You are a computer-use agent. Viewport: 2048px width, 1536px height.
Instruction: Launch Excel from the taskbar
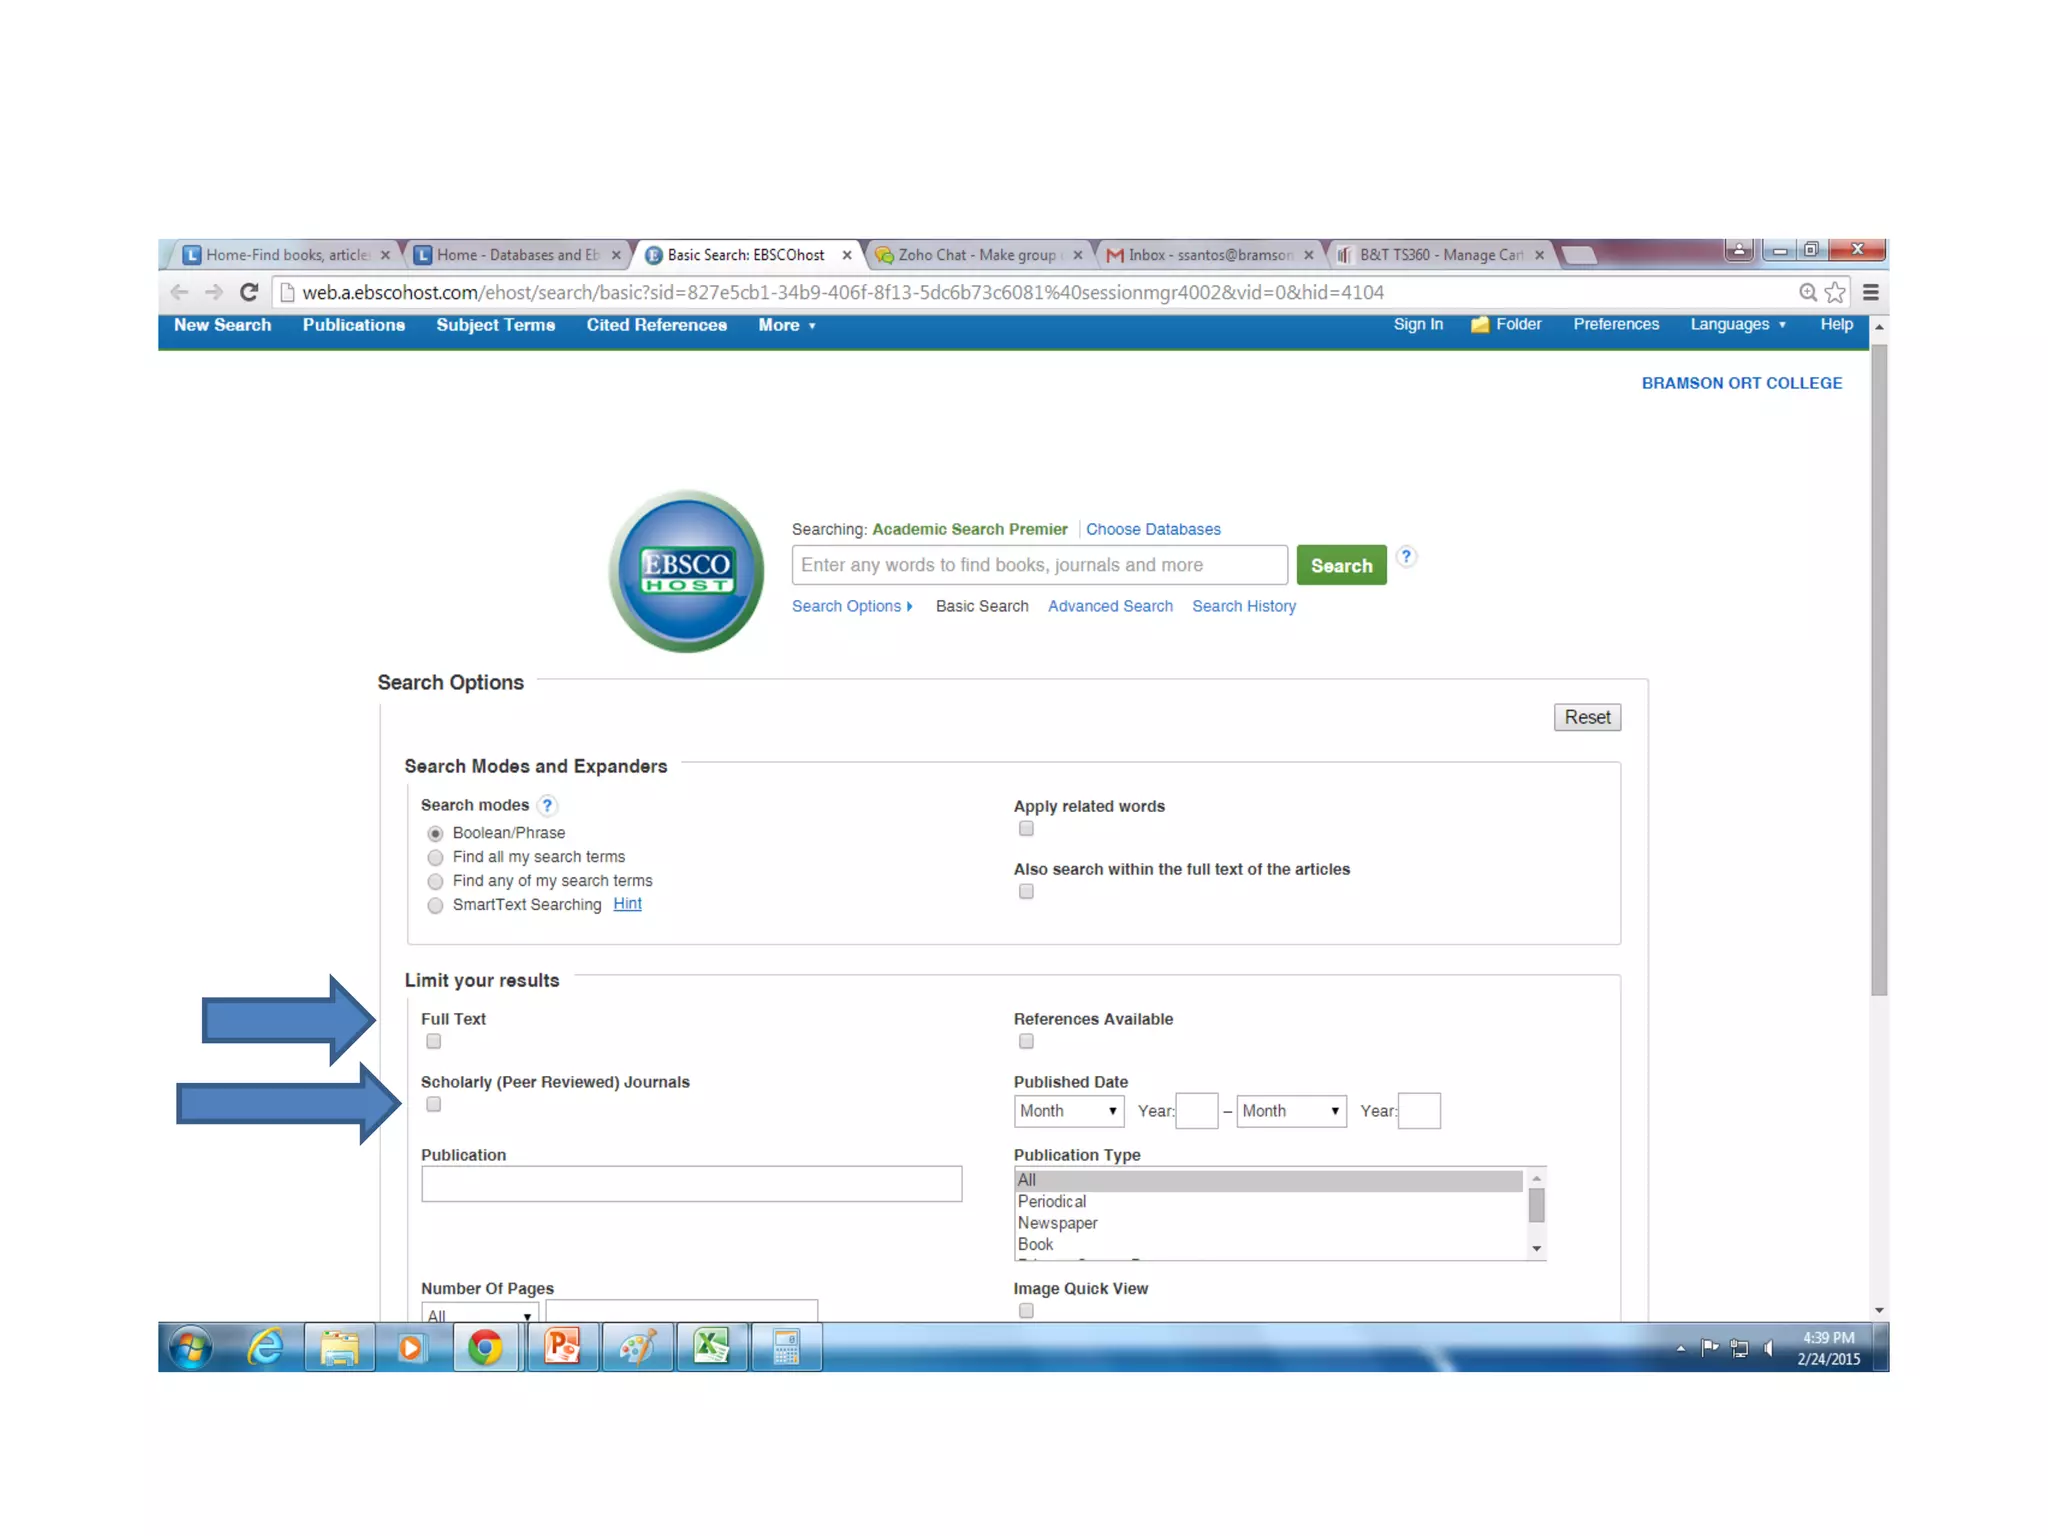pos(711,1348)
